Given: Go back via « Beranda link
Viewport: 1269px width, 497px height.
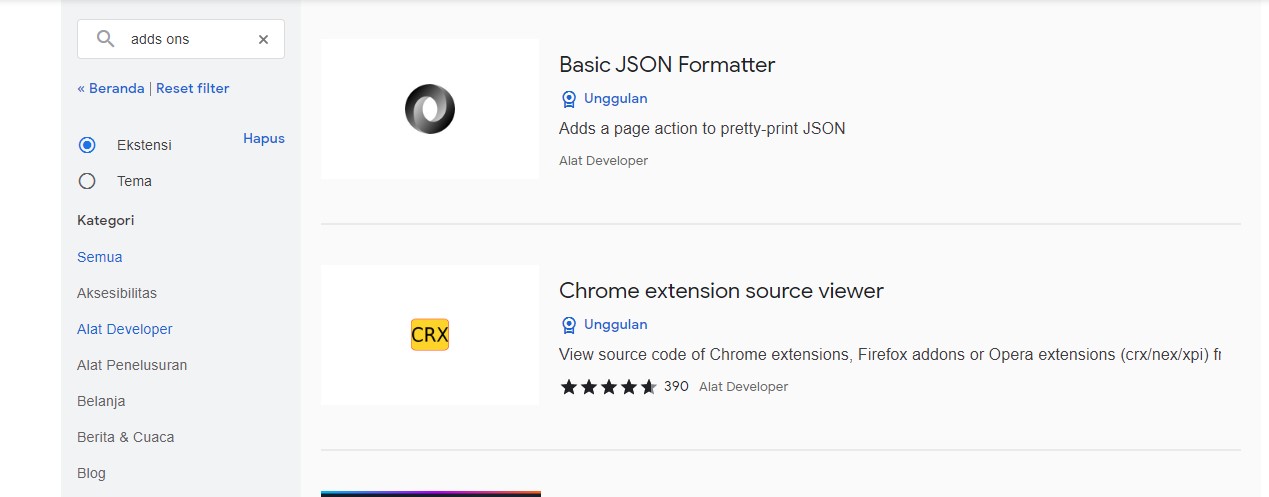Looking at the screenshot, I should 111,88.
